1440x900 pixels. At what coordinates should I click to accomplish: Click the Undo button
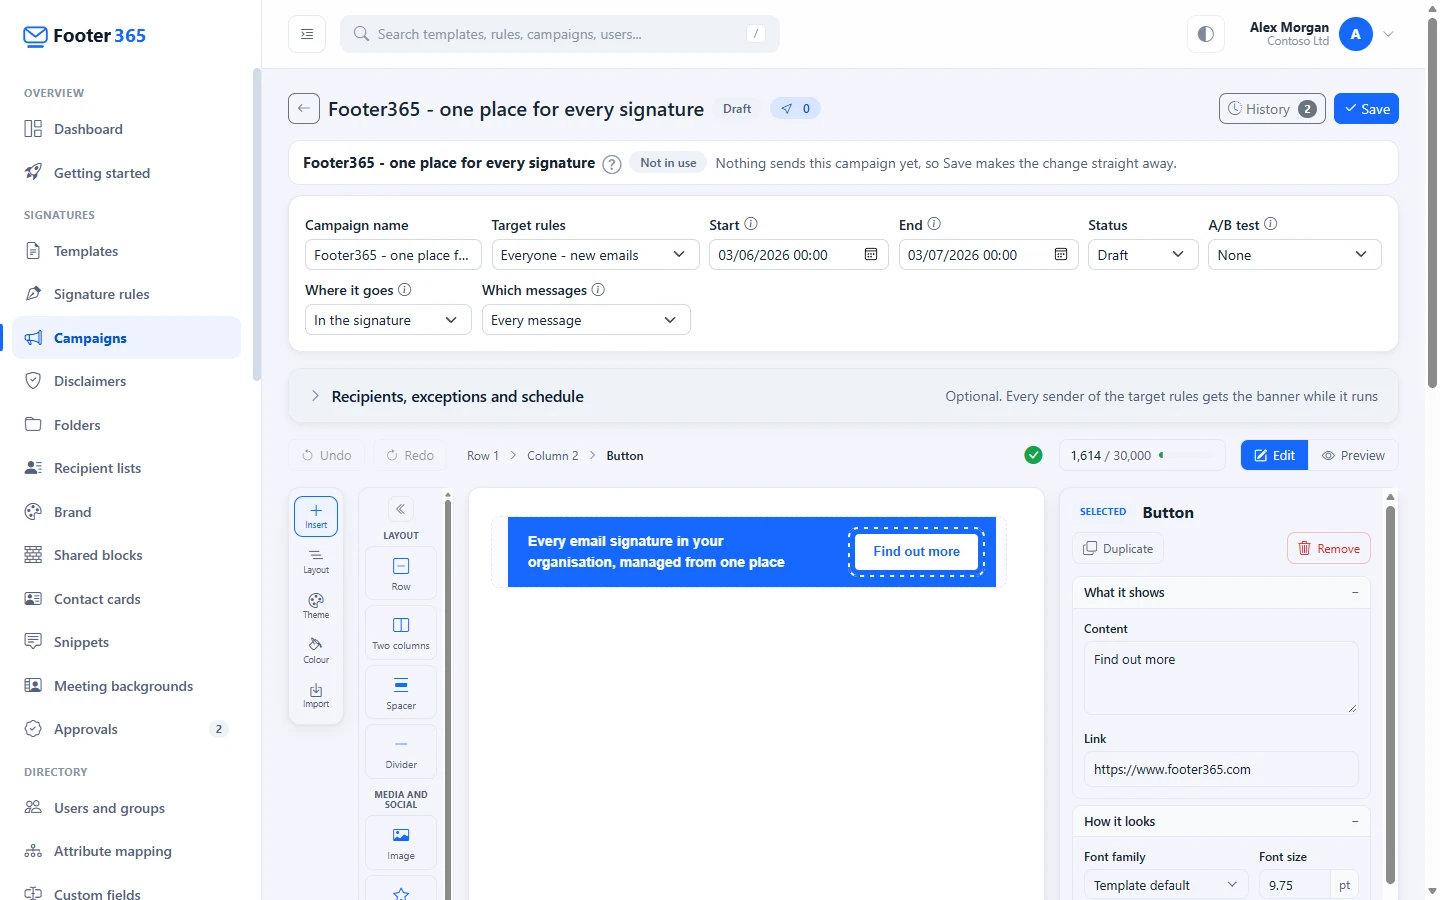(x=327, y=455)
